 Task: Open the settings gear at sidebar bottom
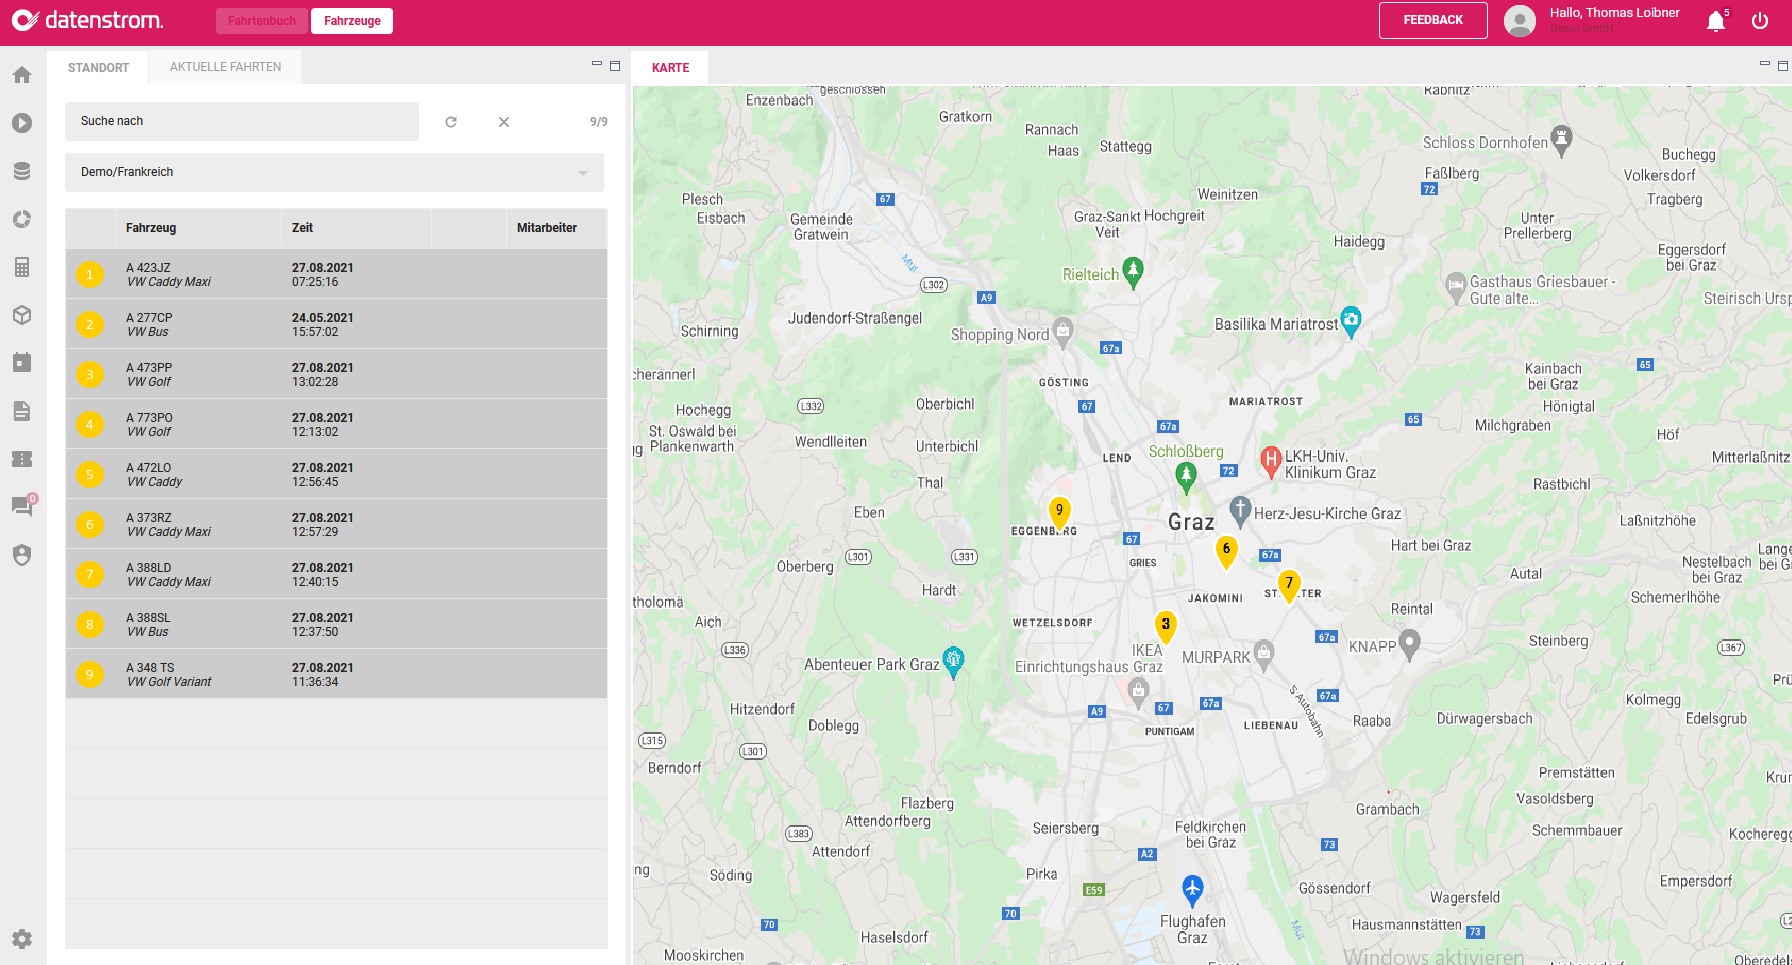coord(21,939)
